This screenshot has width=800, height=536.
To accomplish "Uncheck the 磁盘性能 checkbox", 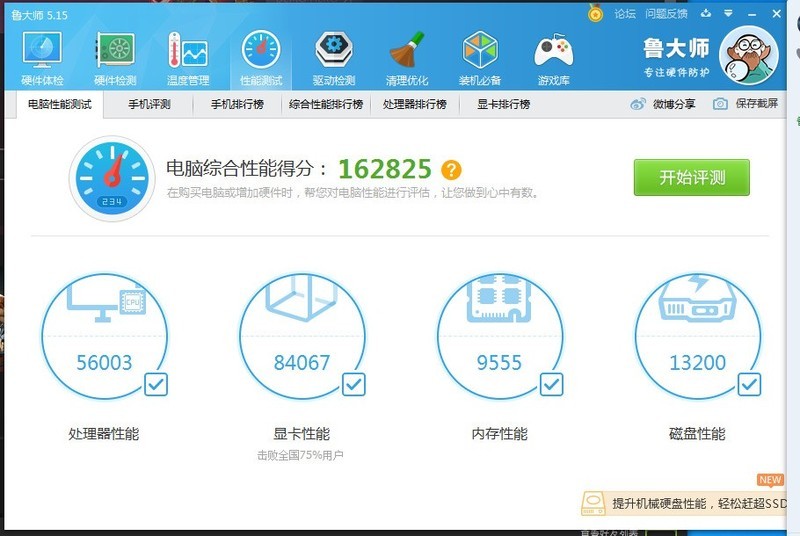I will click(749, 385).
